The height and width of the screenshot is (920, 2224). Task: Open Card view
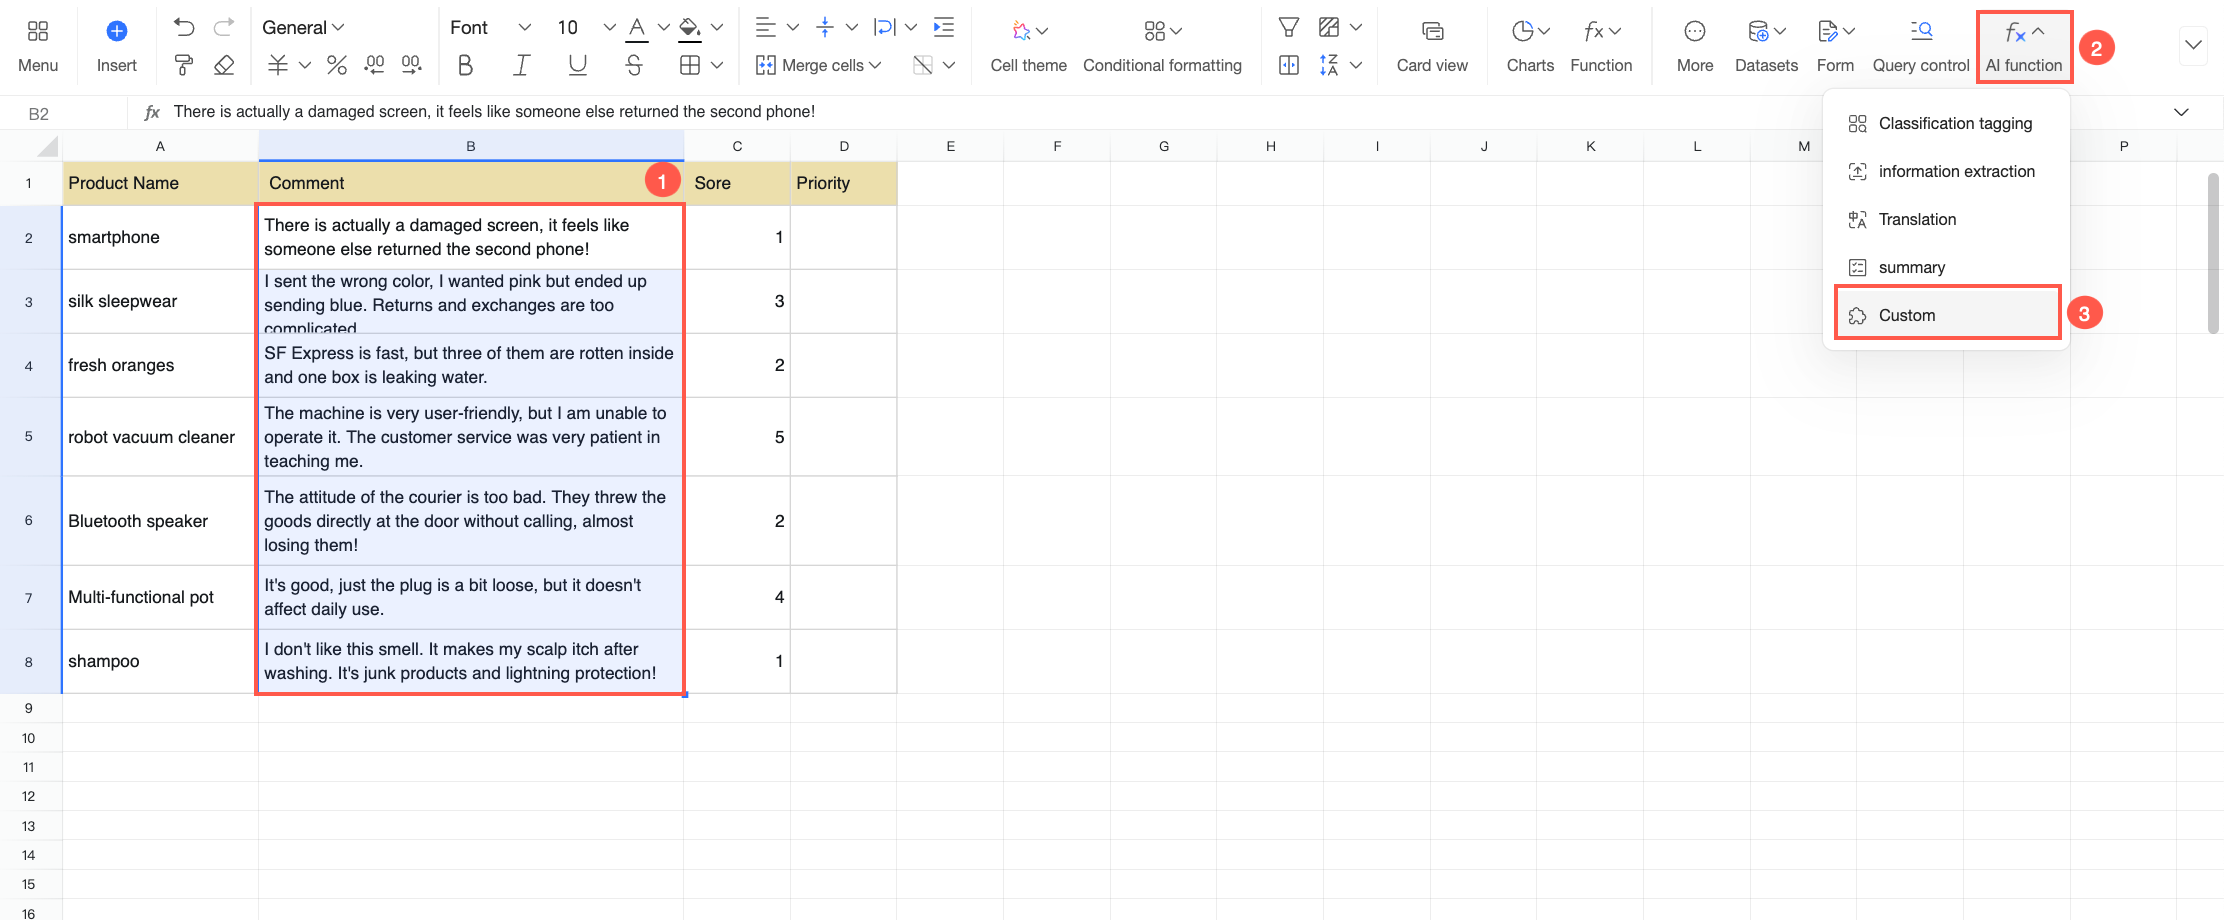tap(1432, 46)
